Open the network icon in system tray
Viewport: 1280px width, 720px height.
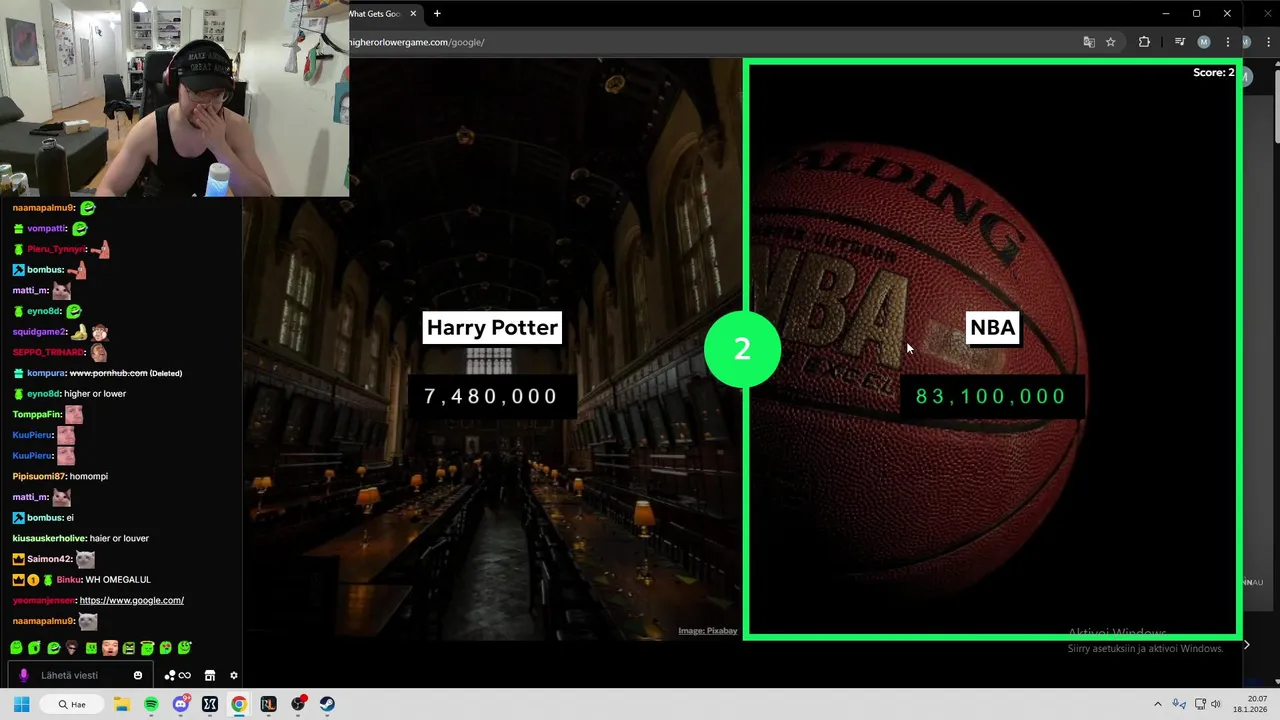(x=1200, y=704)
